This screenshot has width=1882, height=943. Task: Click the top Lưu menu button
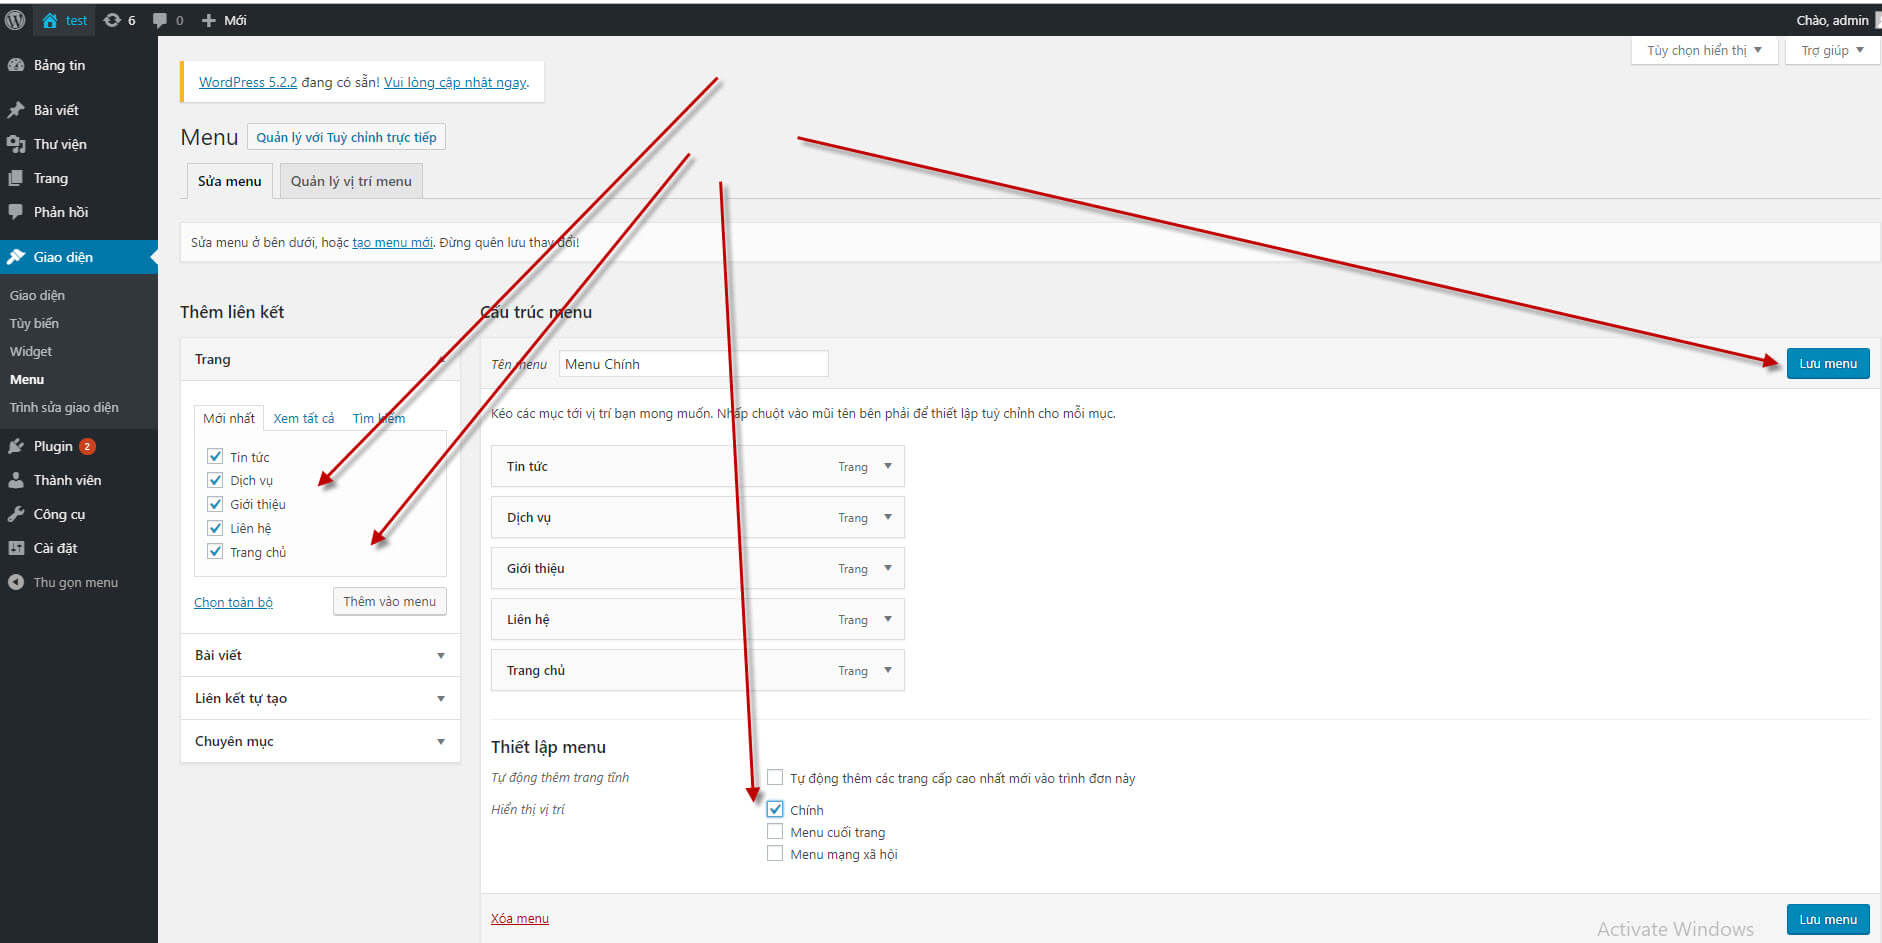(1827, 364)
